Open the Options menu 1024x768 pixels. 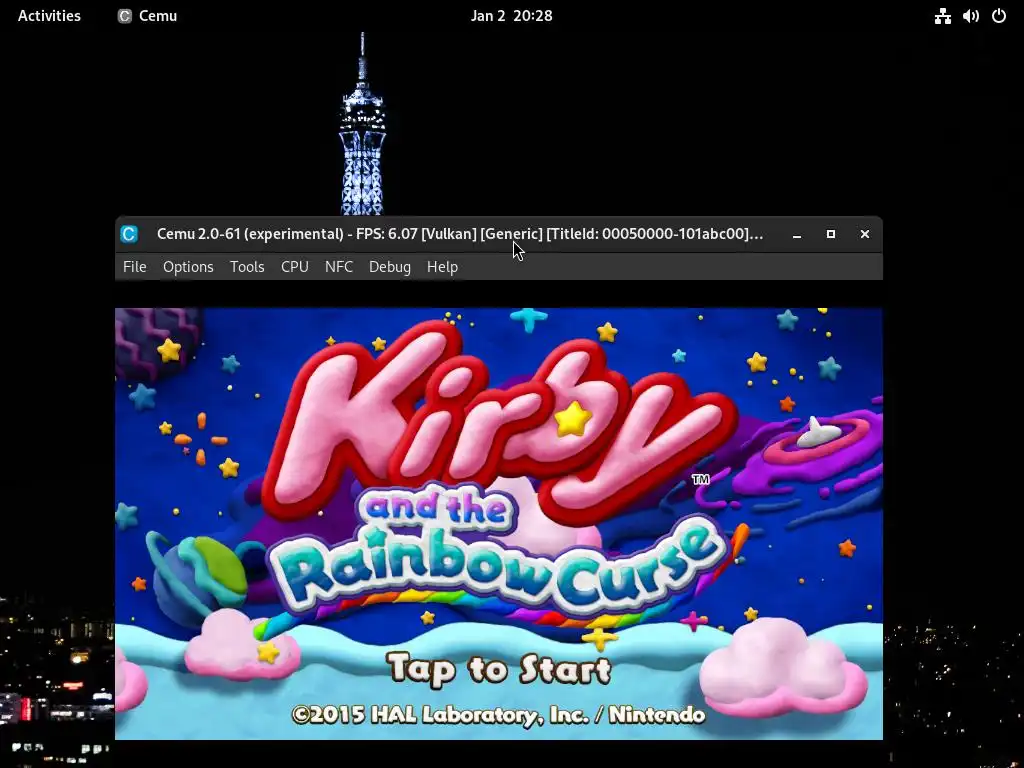point(188,266)
